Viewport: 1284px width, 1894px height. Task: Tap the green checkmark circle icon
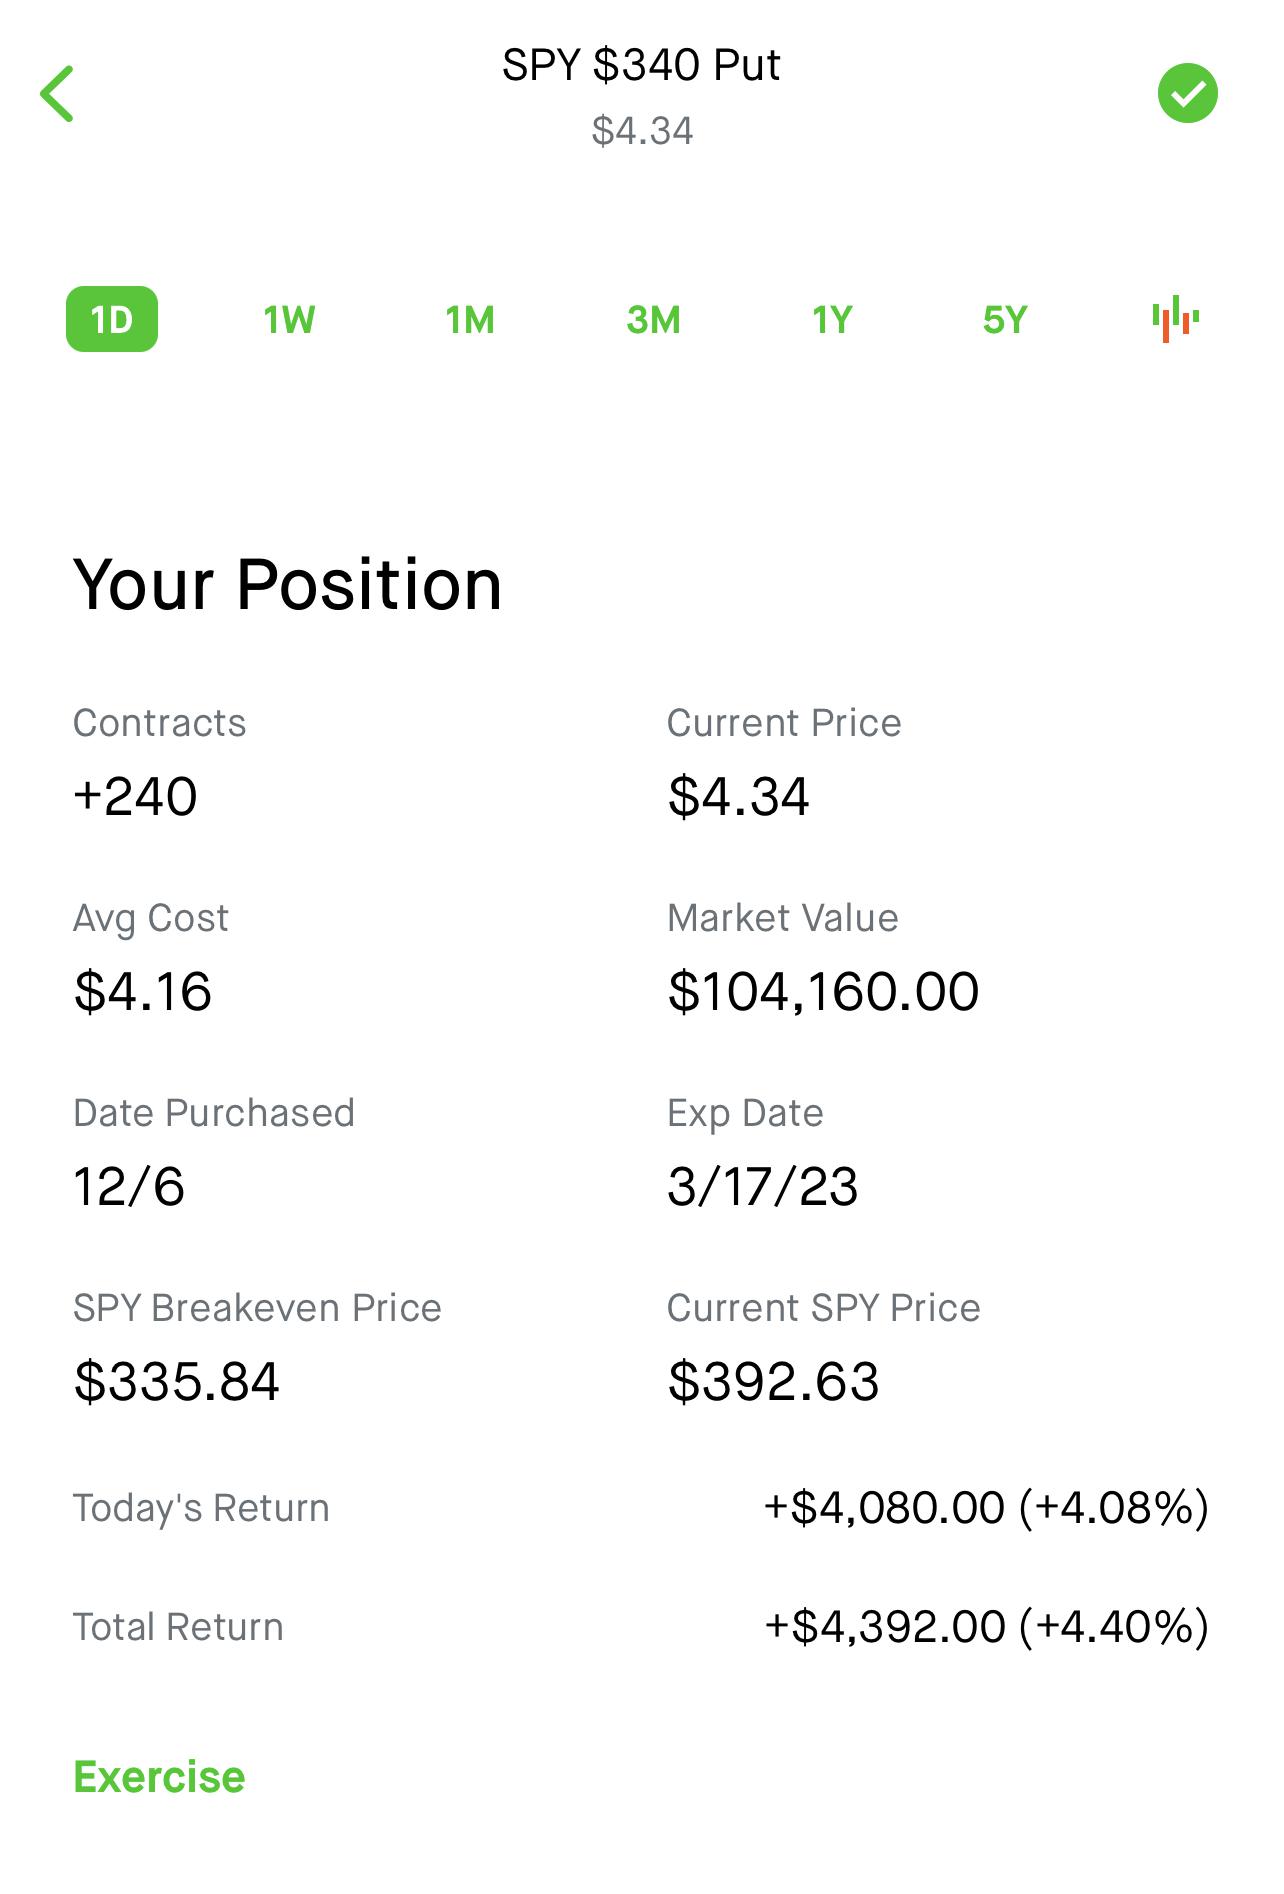click(x=1187, y=94)
